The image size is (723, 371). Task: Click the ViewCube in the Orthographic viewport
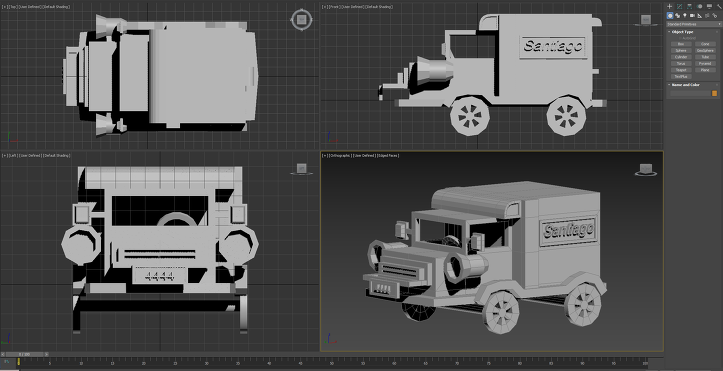[x=646, y=170]
